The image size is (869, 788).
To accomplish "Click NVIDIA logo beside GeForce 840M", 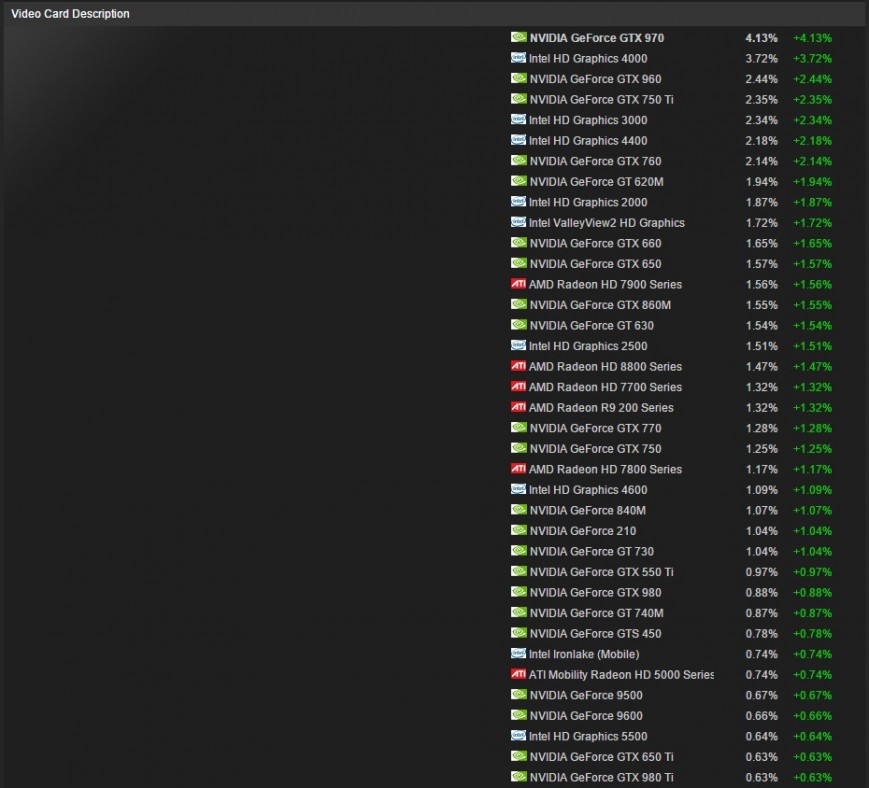I will (518, 509).
